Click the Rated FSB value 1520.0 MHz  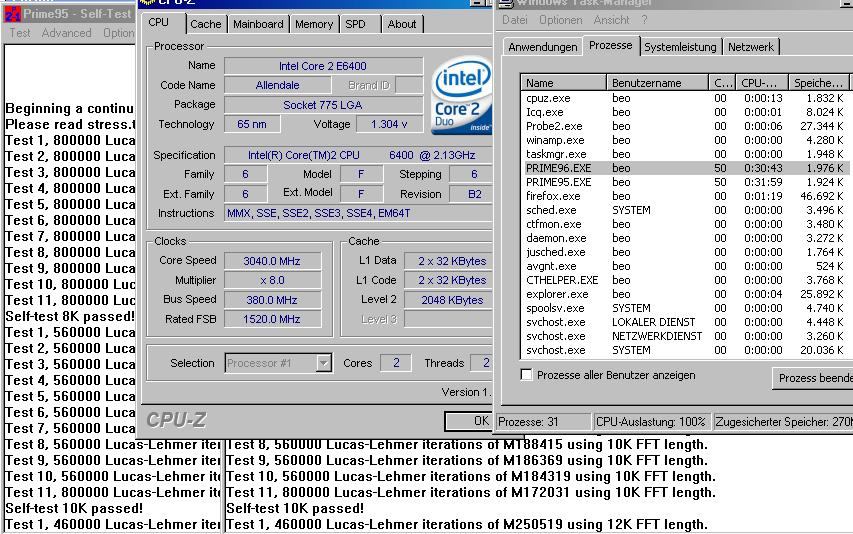272,319
